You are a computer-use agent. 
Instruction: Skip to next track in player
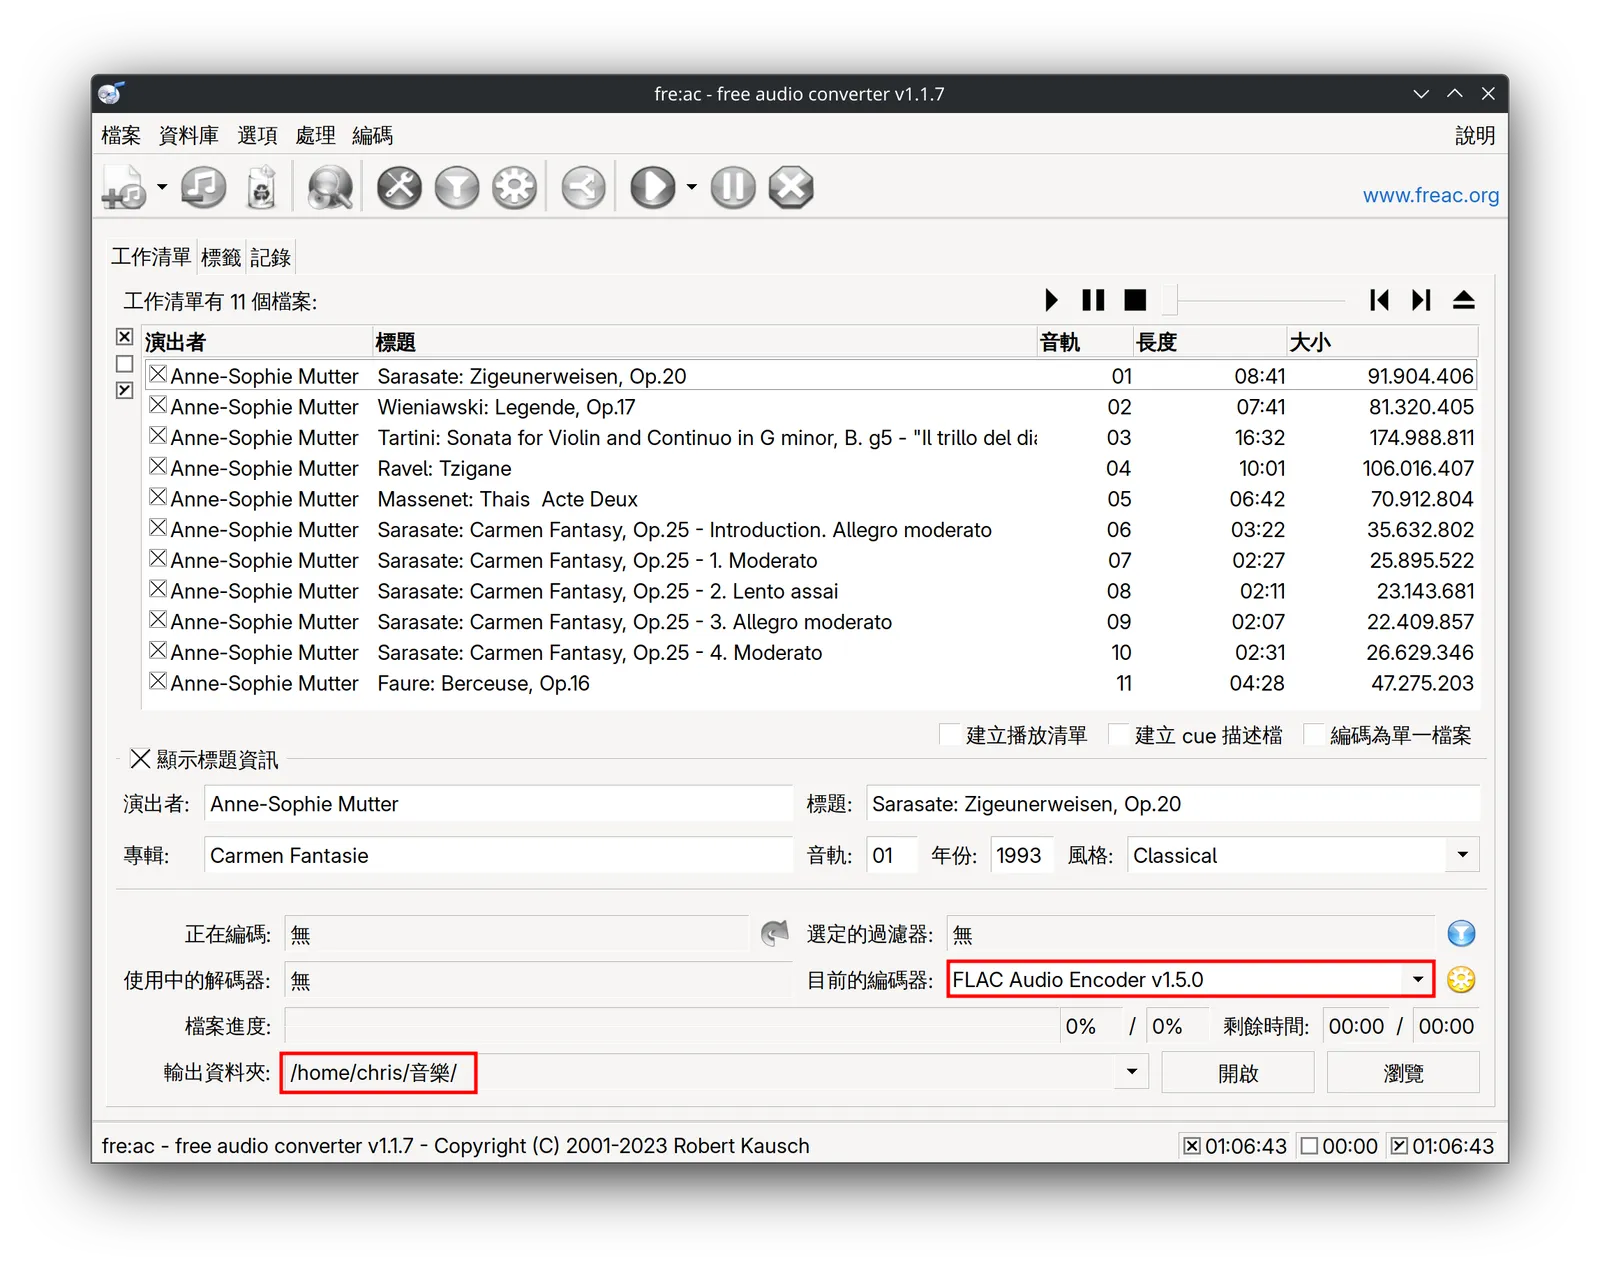click(x=1421, y=300)
